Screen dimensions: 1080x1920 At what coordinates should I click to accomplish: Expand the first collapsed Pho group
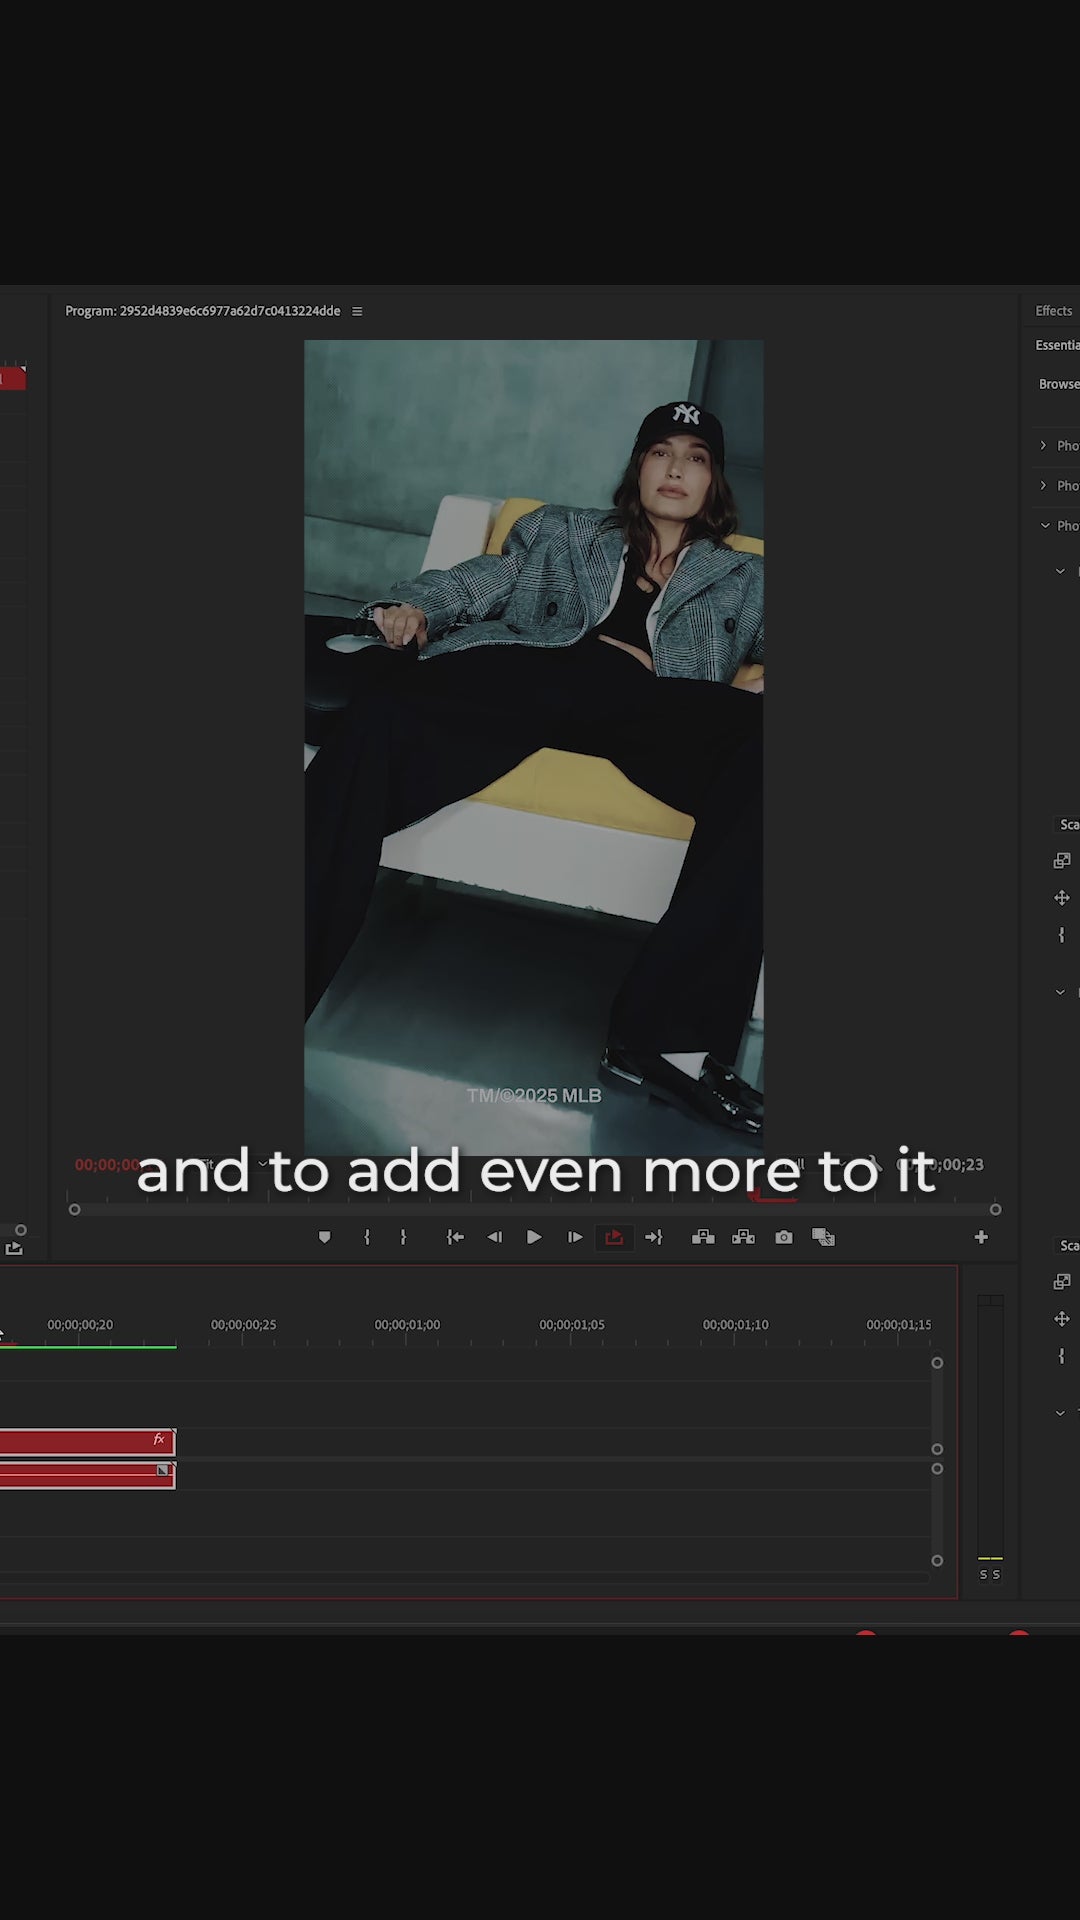tap(1043, 445)
